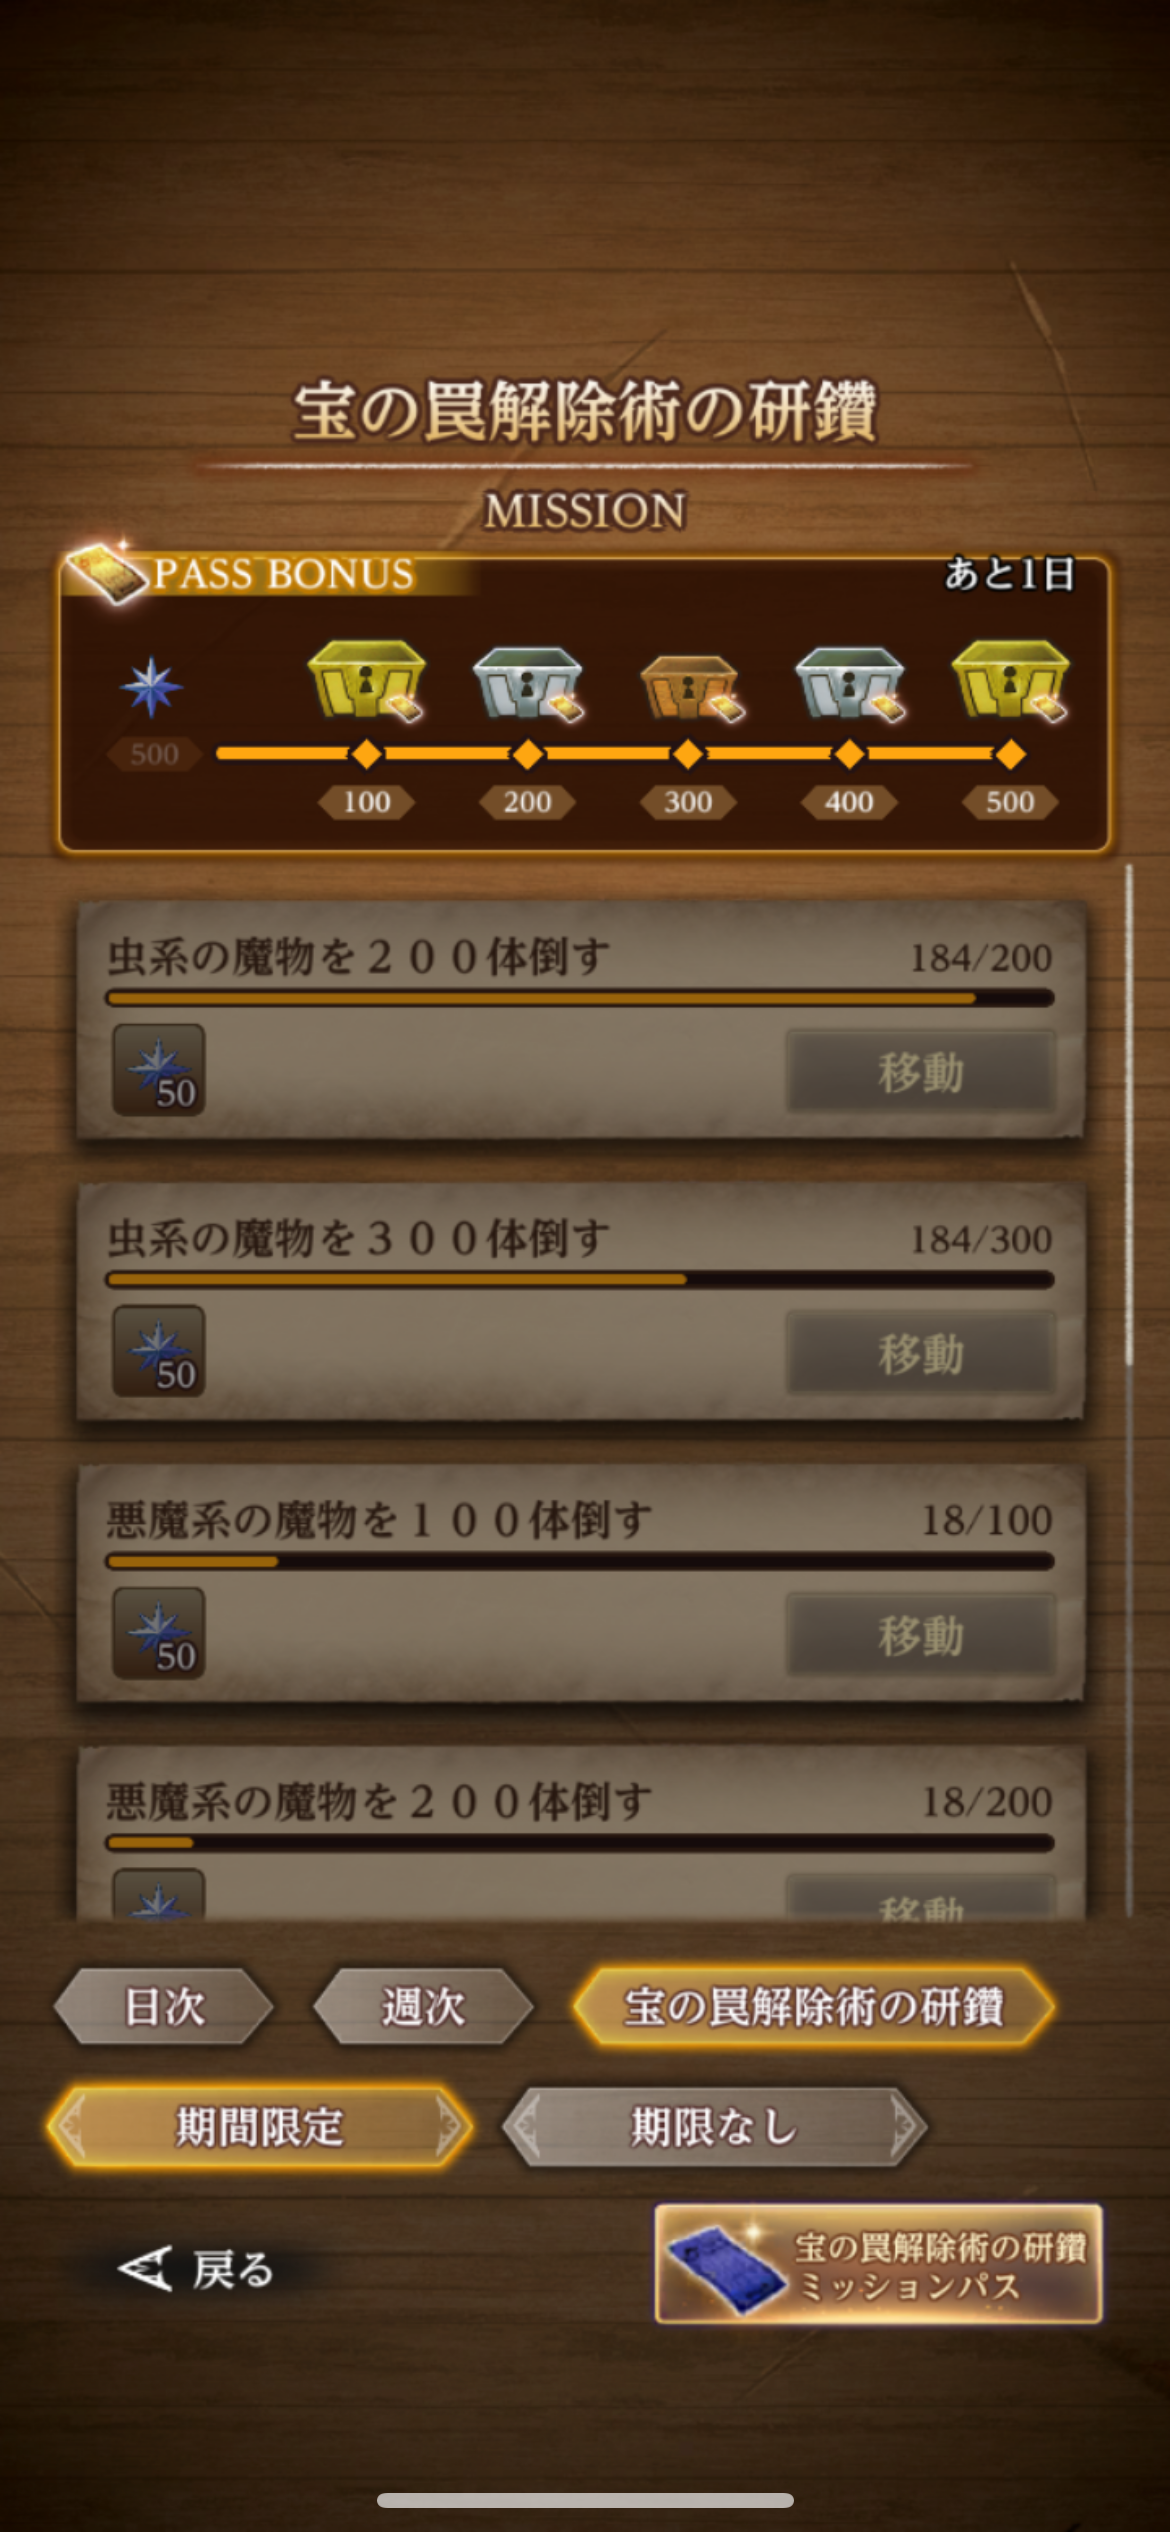
Task: Click the mission list scrollbar
Action: point(1129,1390)
